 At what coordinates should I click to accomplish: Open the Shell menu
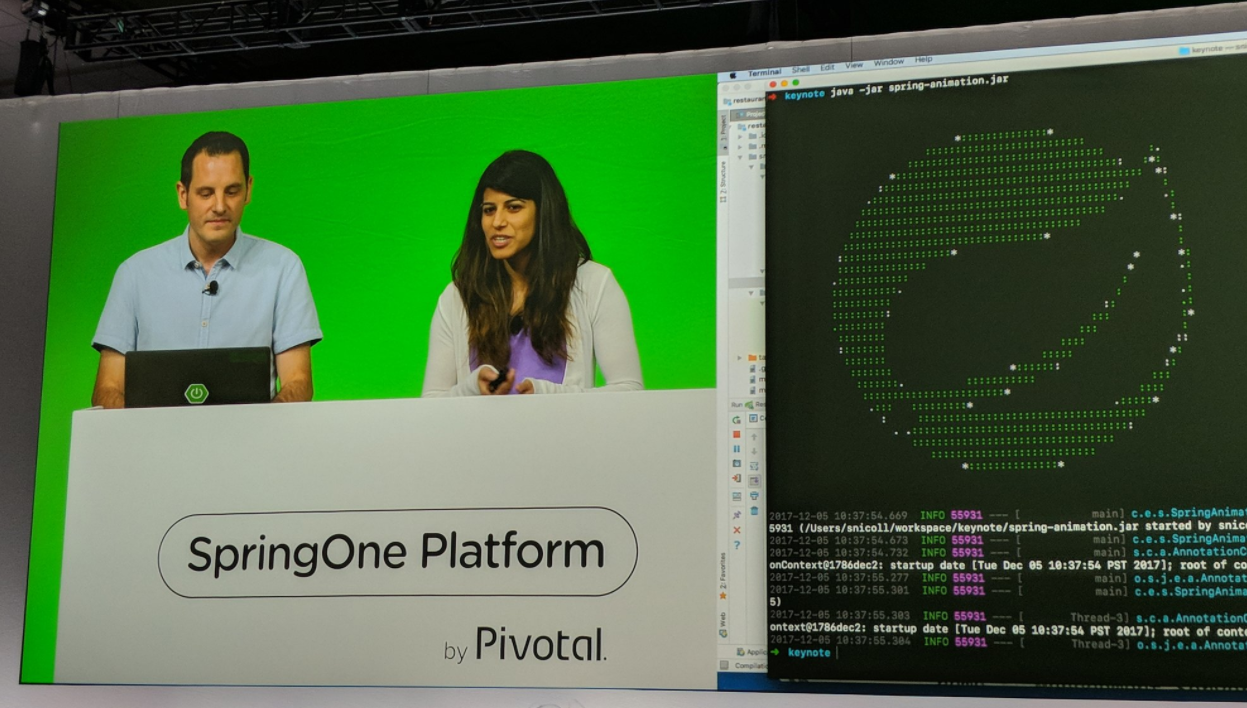[801, 70]
